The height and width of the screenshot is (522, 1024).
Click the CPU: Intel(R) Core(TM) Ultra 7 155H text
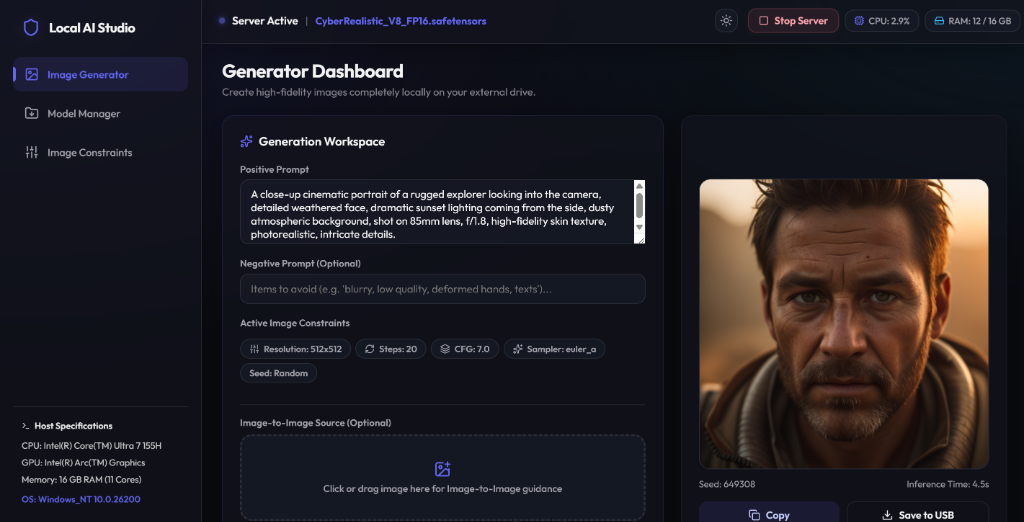(91, 446)
